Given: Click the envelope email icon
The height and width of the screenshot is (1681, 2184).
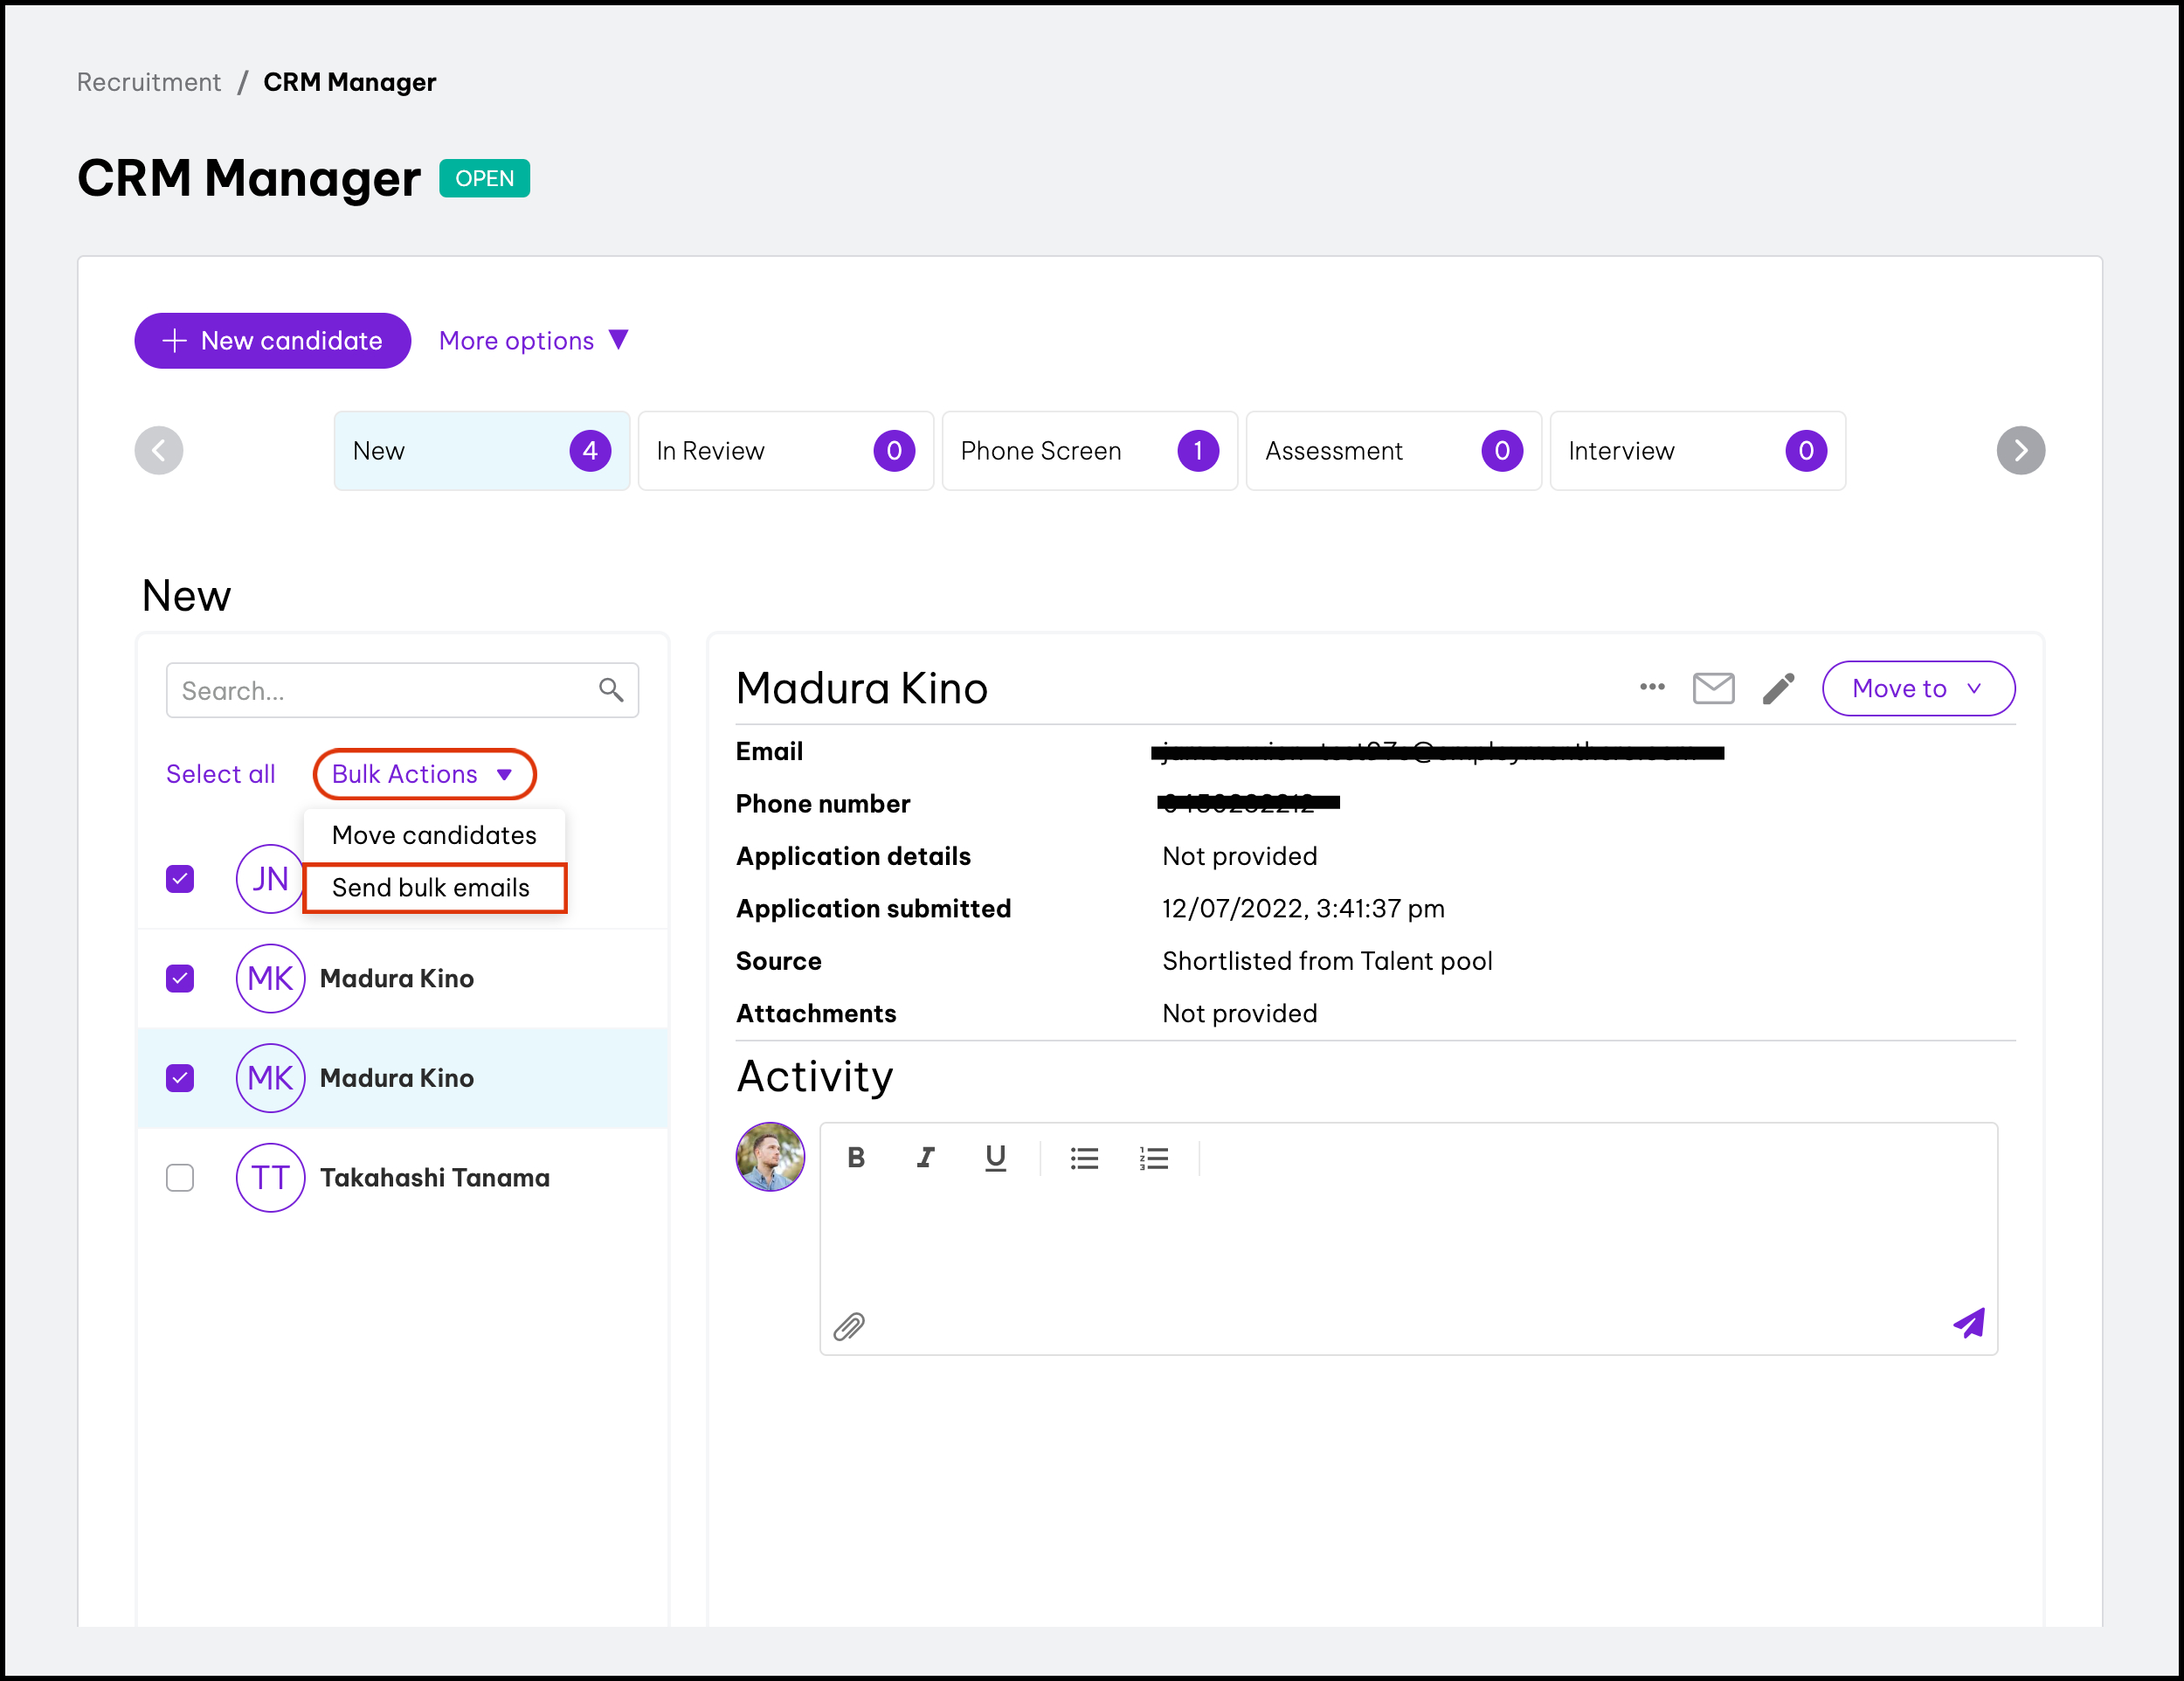Looking at the screenshot, I should [x=1713, y=688].
